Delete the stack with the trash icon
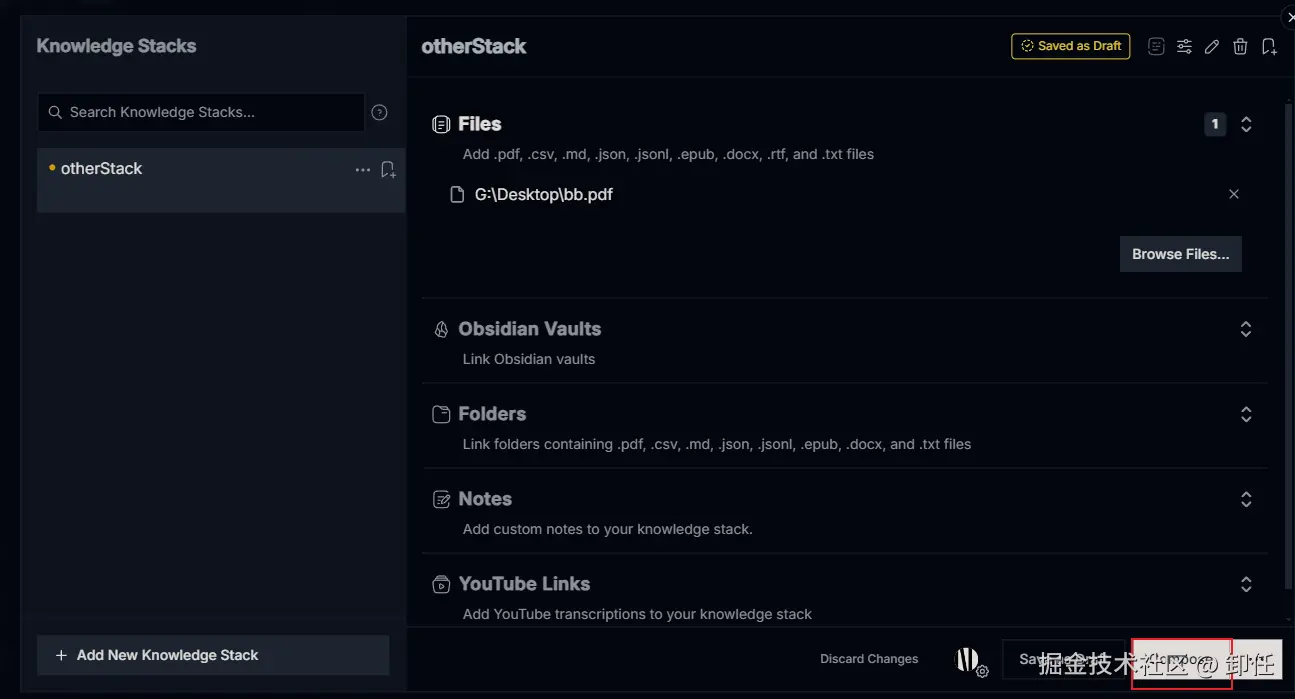The image size is (1295, 699). [1240, 46]
